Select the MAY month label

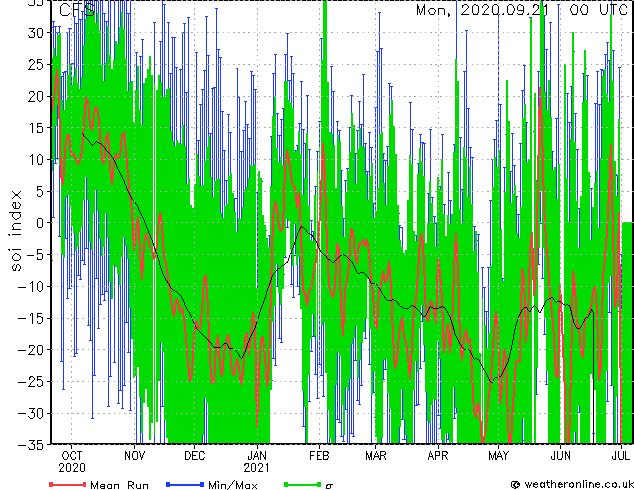click(498, 456)
